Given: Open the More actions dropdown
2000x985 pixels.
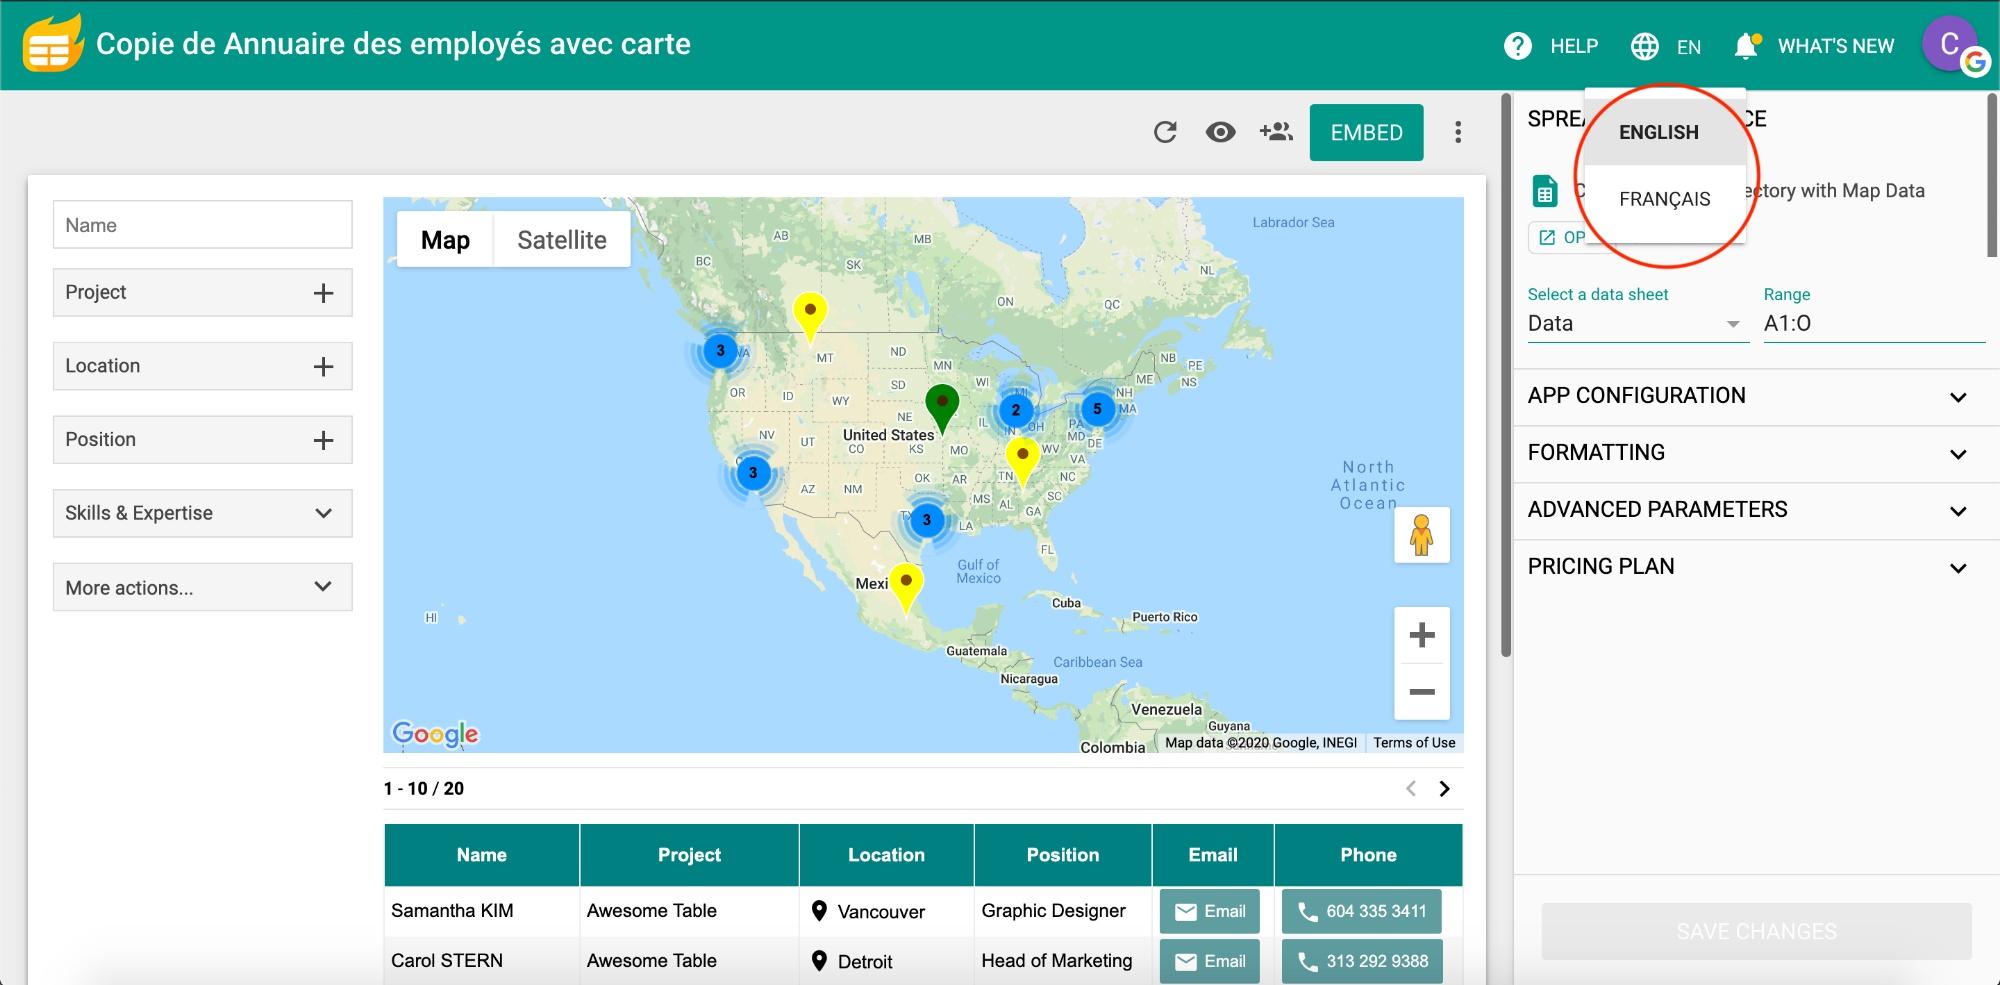Looking at the screenshot, I should point(203,587).
